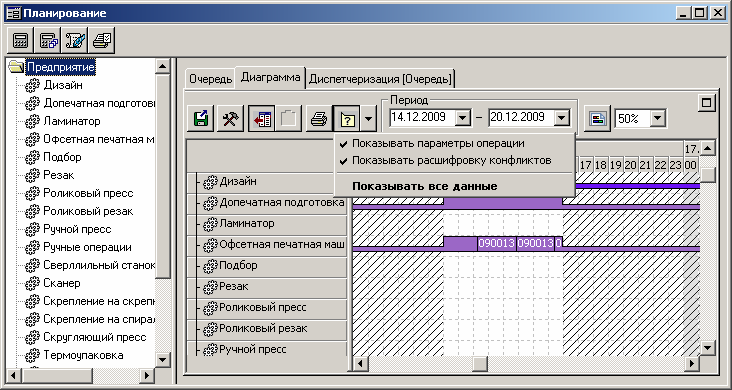This screenshot has width=732, height=390.
Task: Click the red arrow list toolbar button
Action: point(261,119)
